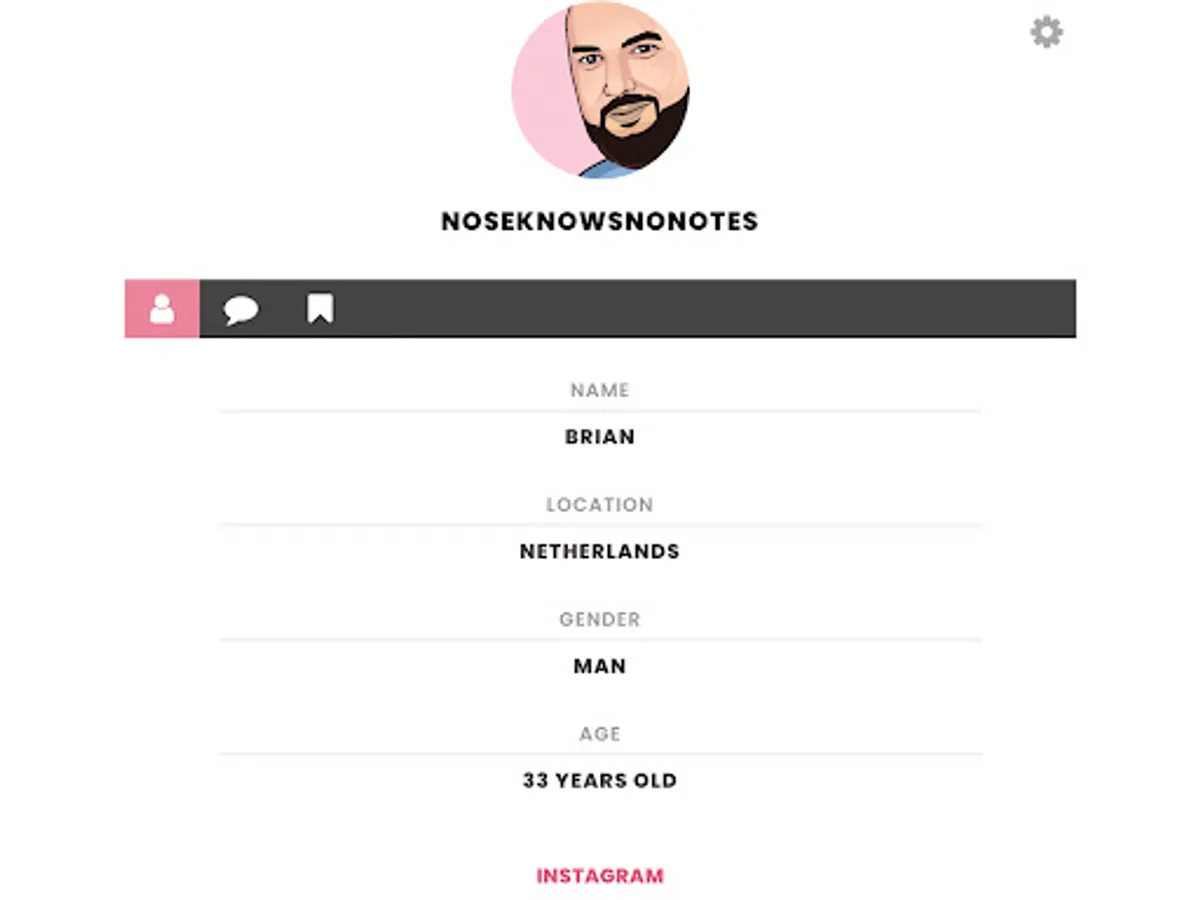The height and width of the screenshot is (900, 1200).
Task: Click the divider line under GENDER
Action: [x=600, y=640]
